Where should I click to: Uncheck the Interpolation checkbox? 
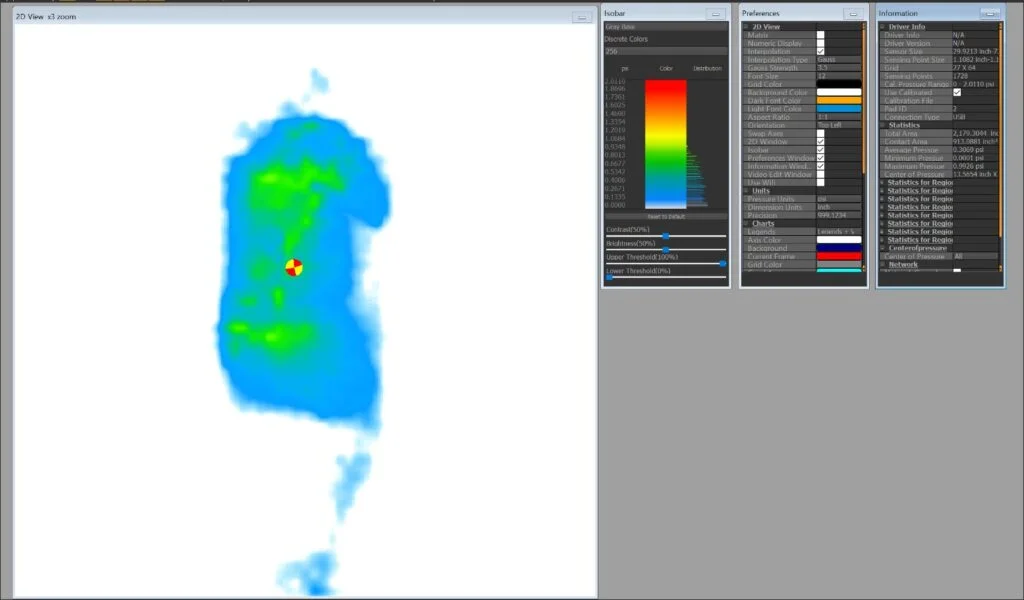pos(821,51)
